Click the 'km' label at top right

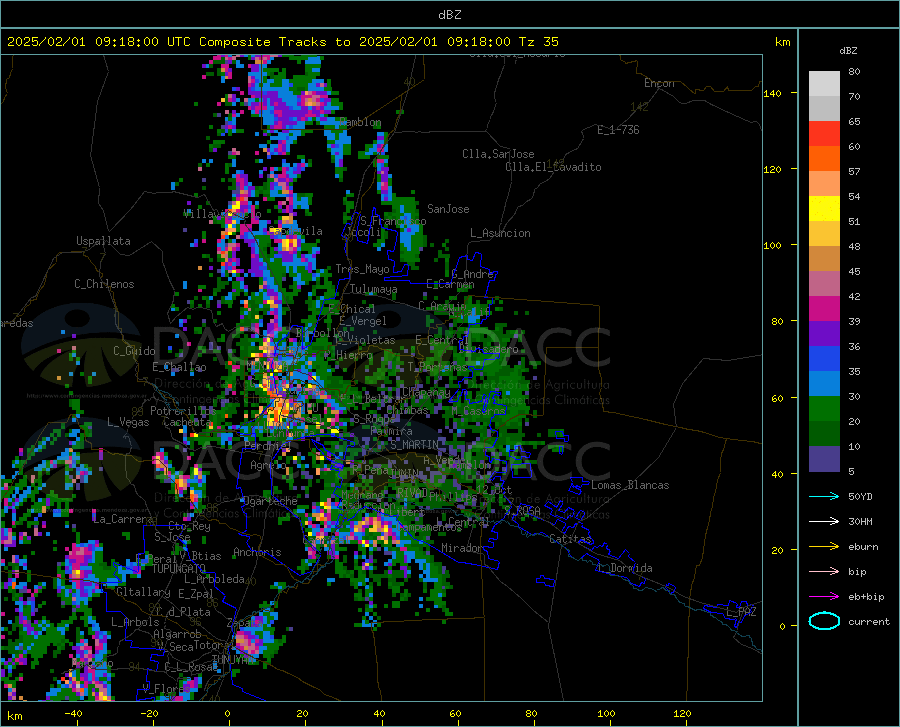tap(782, 42)
